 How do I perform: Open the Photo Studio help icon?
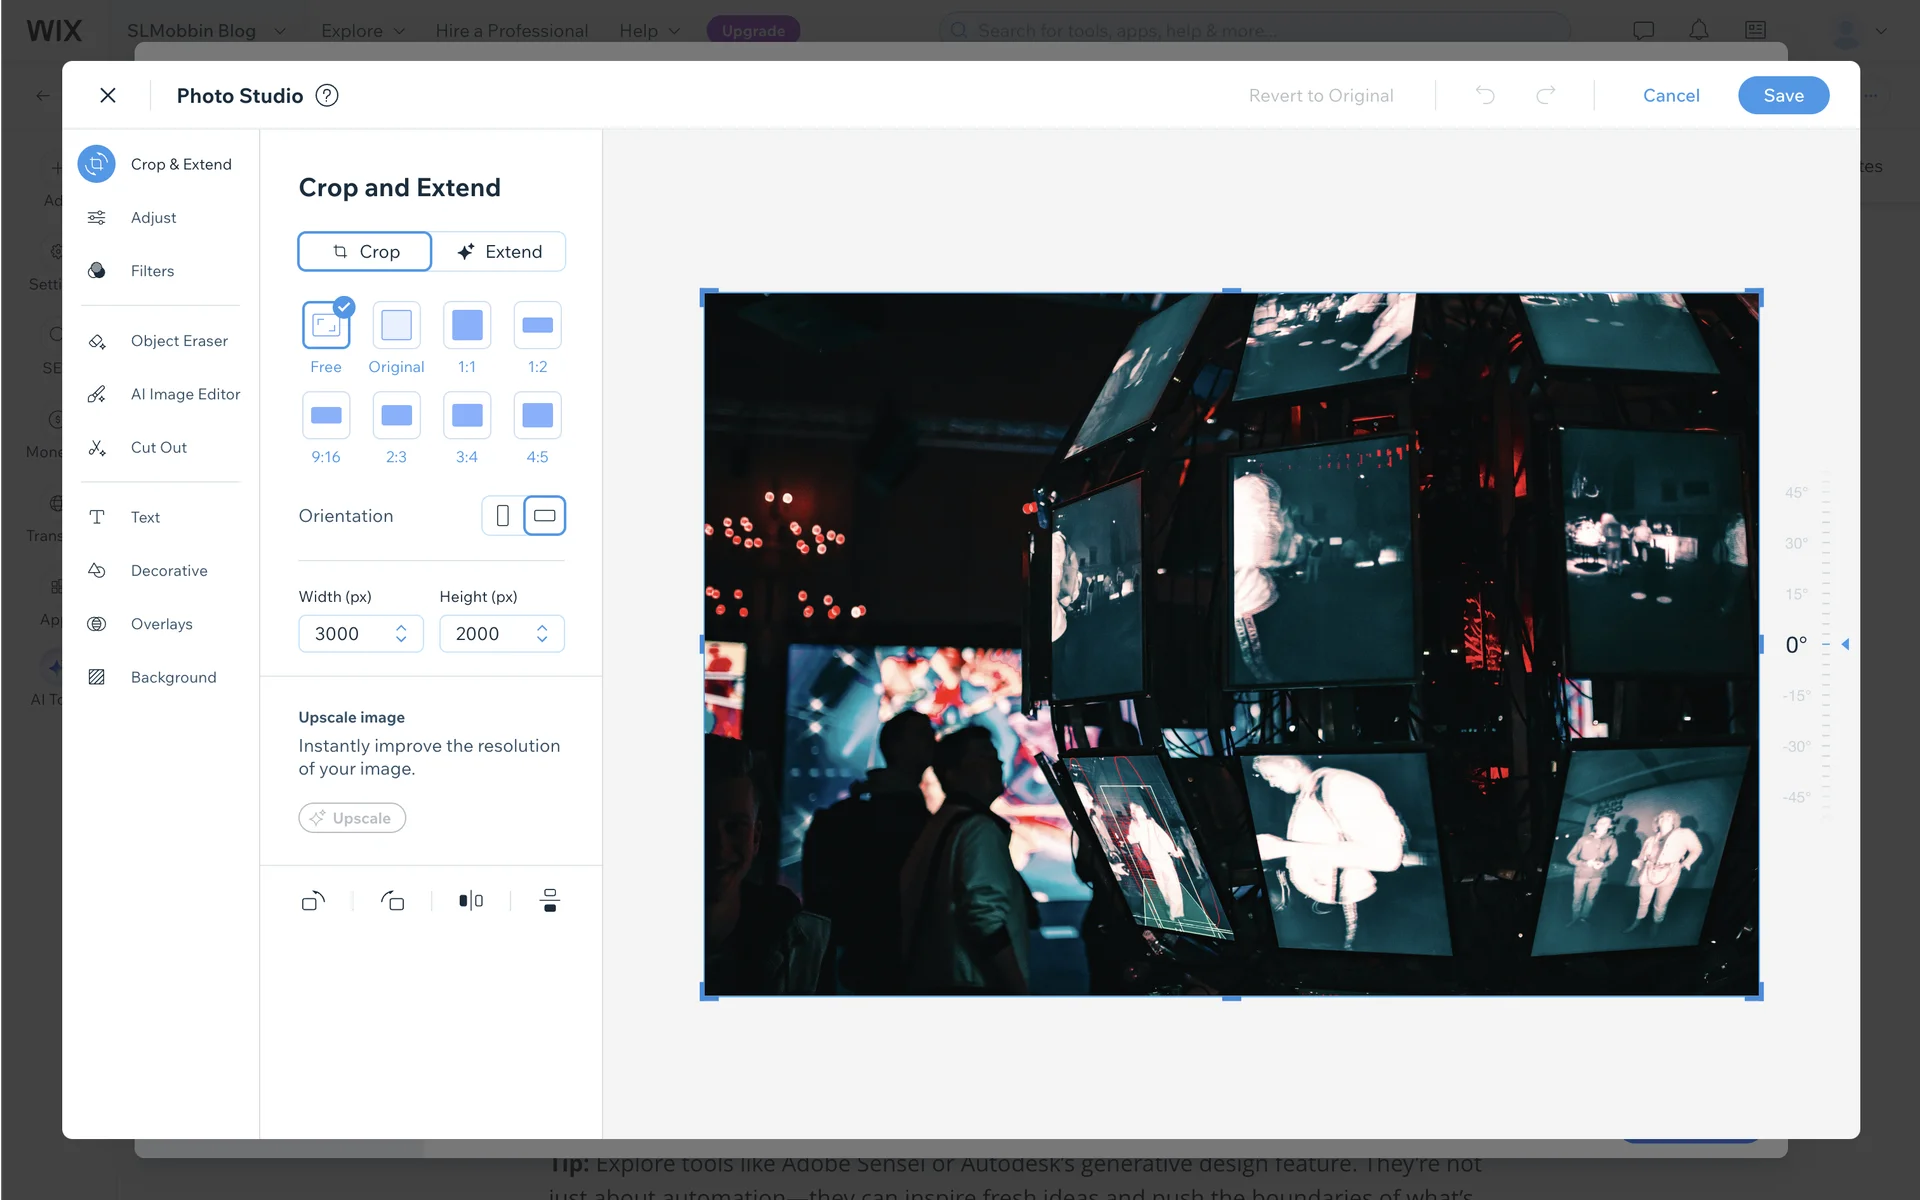(327, 95)
